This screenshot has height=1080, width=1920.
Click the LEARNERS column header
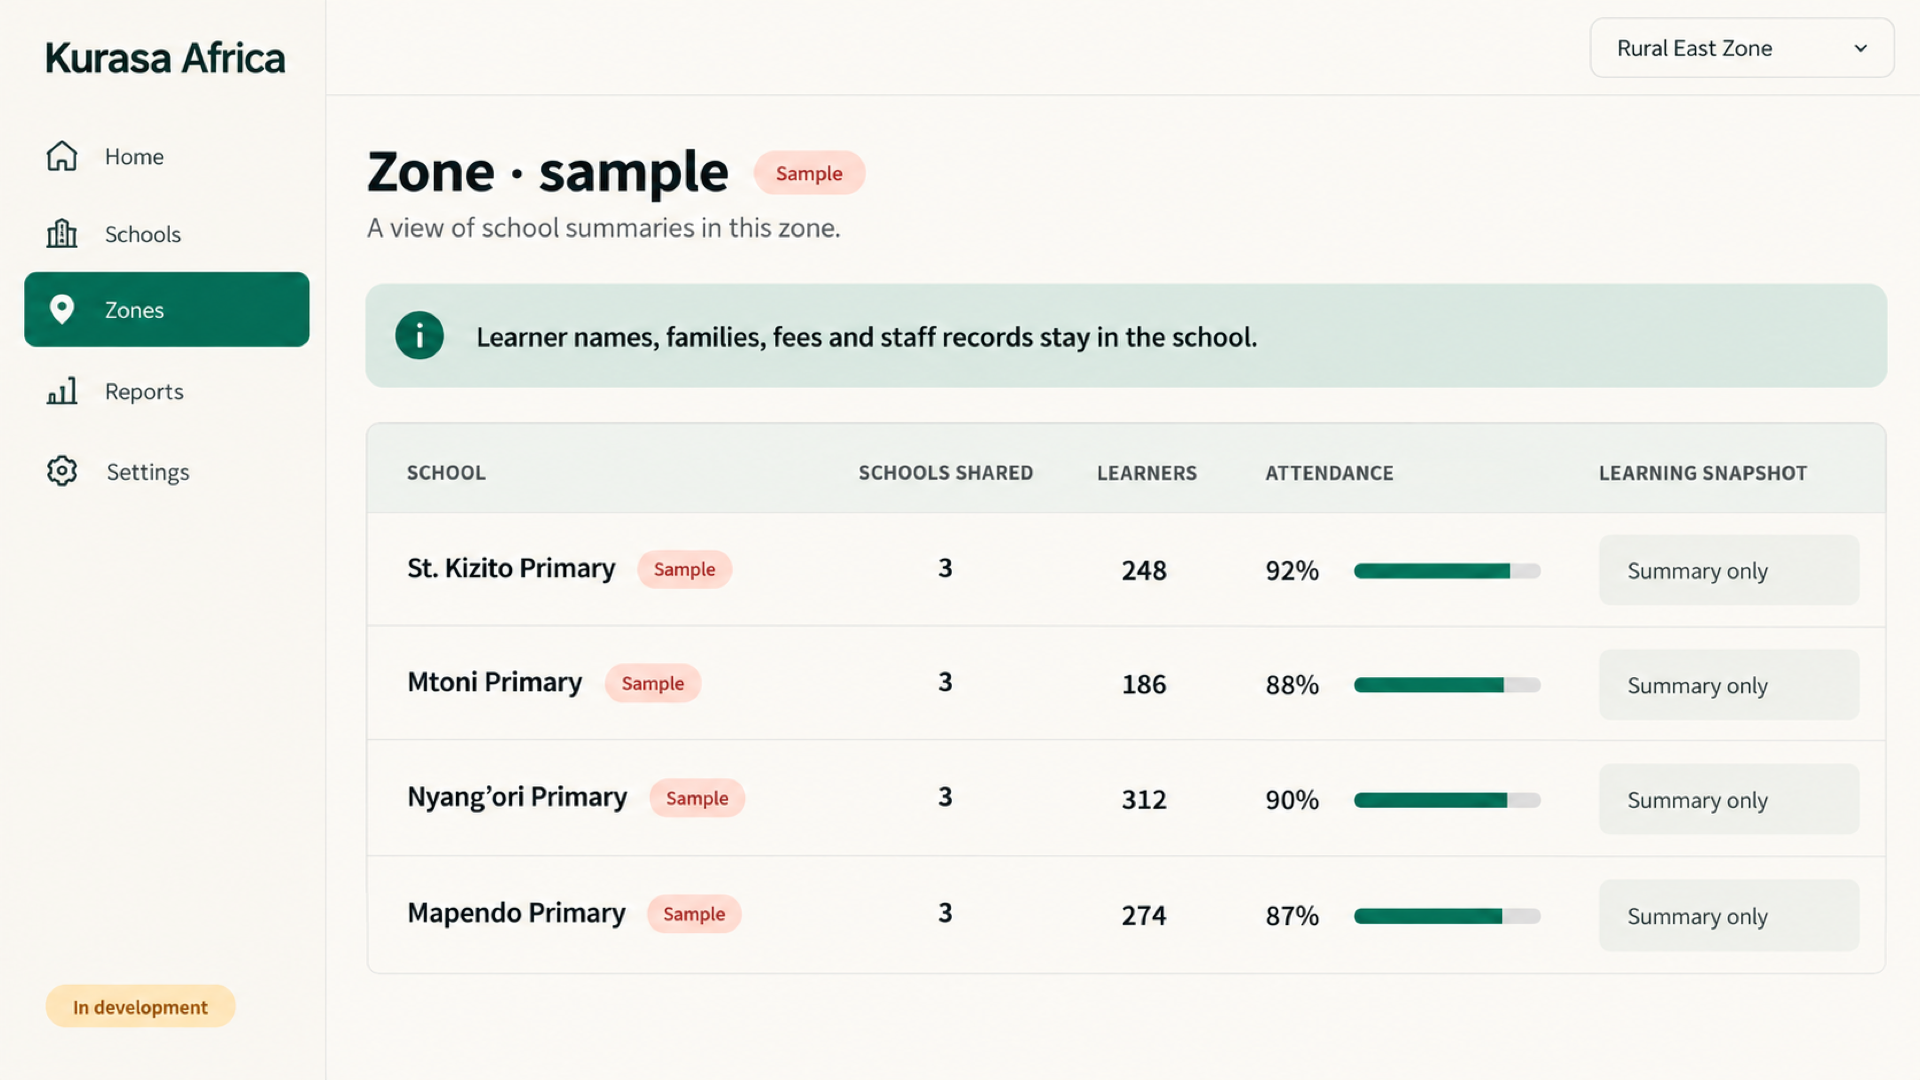(1147, 473)
